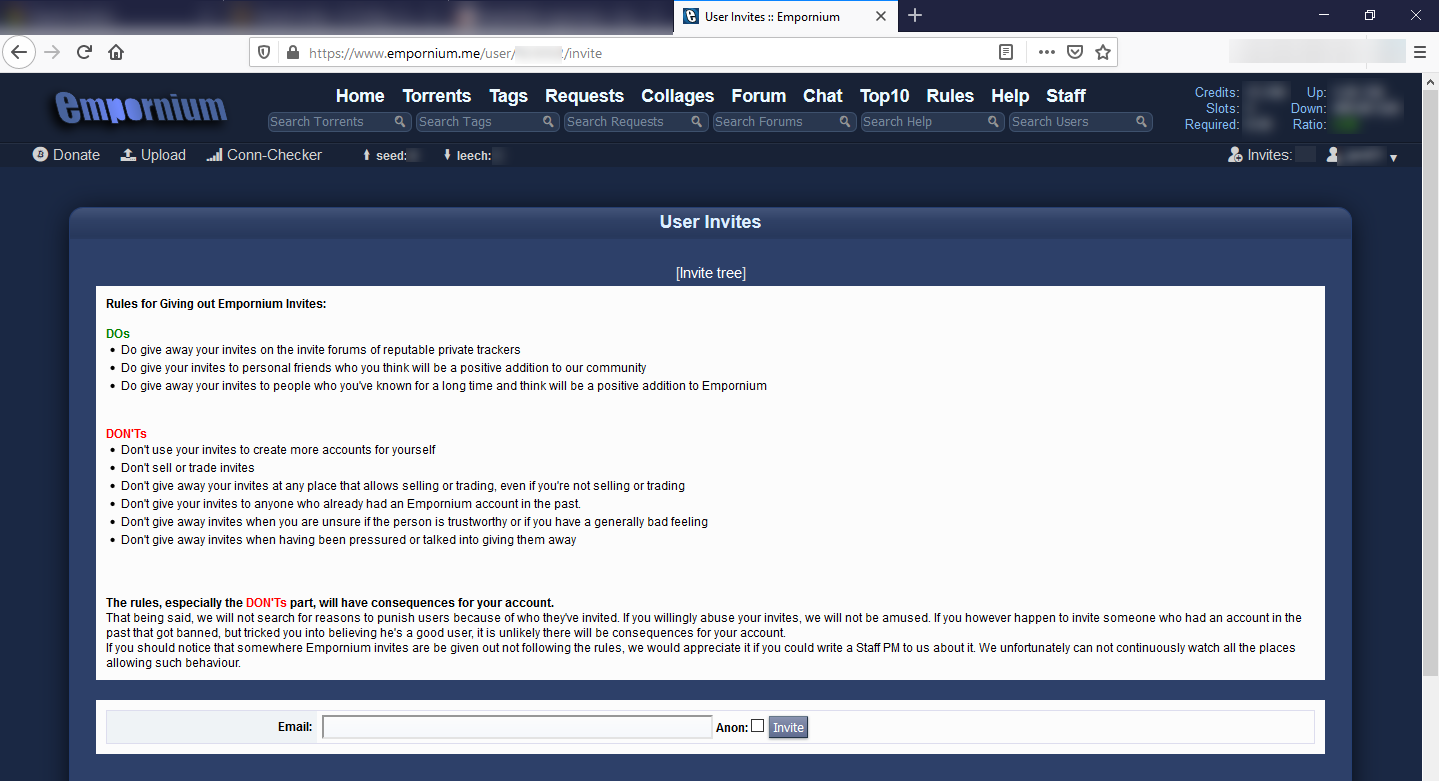Viewport: 1439px width, 781px height.
Task: Click the browser forward arrow
Action: tap(52, 52)
